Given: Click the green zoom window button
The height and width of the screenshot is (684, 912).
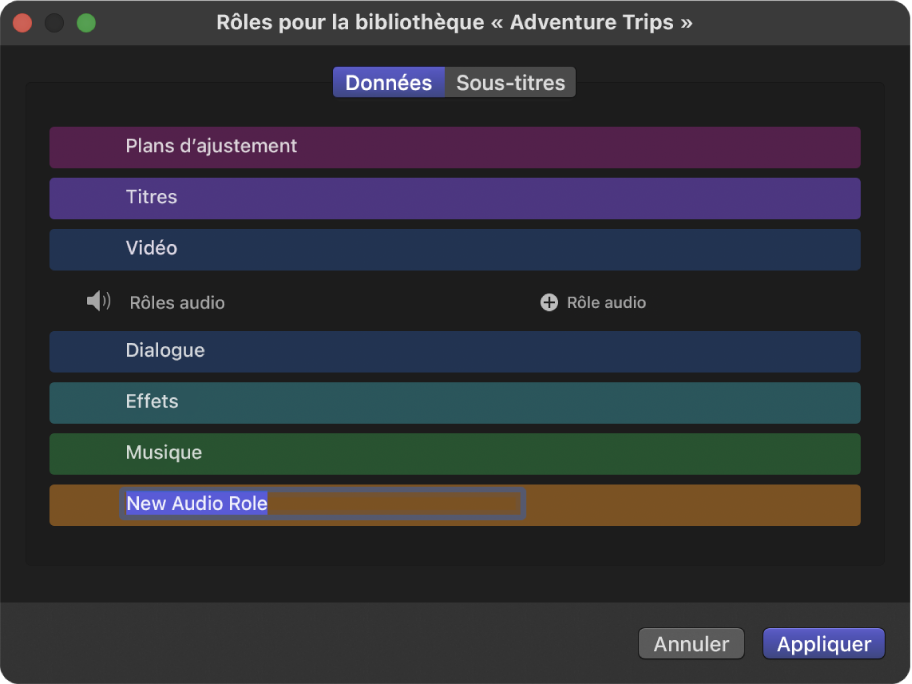Looking at the screenshot, I should (86, 23).
